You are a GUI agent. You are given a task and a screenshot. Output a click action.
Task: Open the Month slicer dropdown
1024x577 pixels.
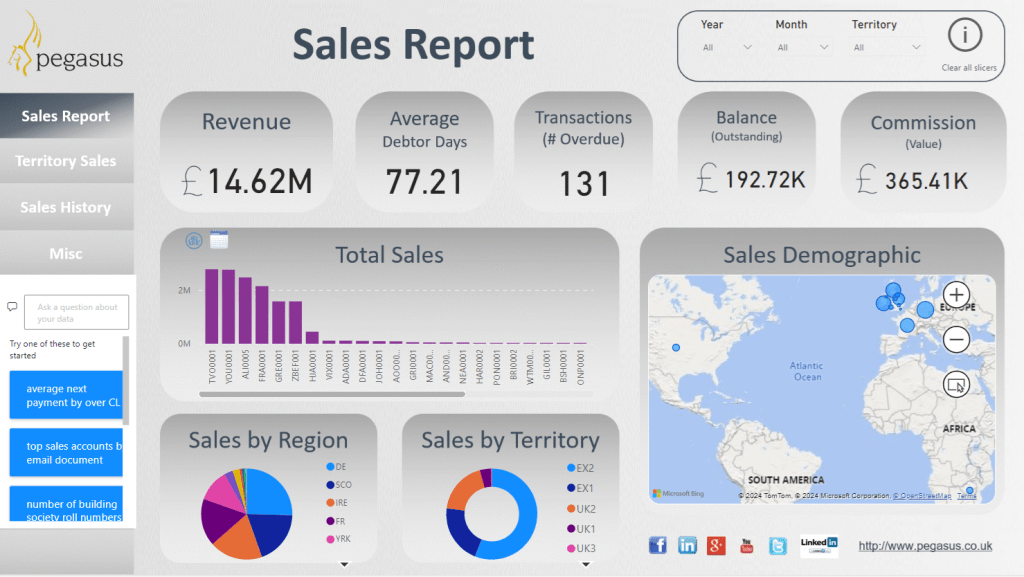coord(803,47)
